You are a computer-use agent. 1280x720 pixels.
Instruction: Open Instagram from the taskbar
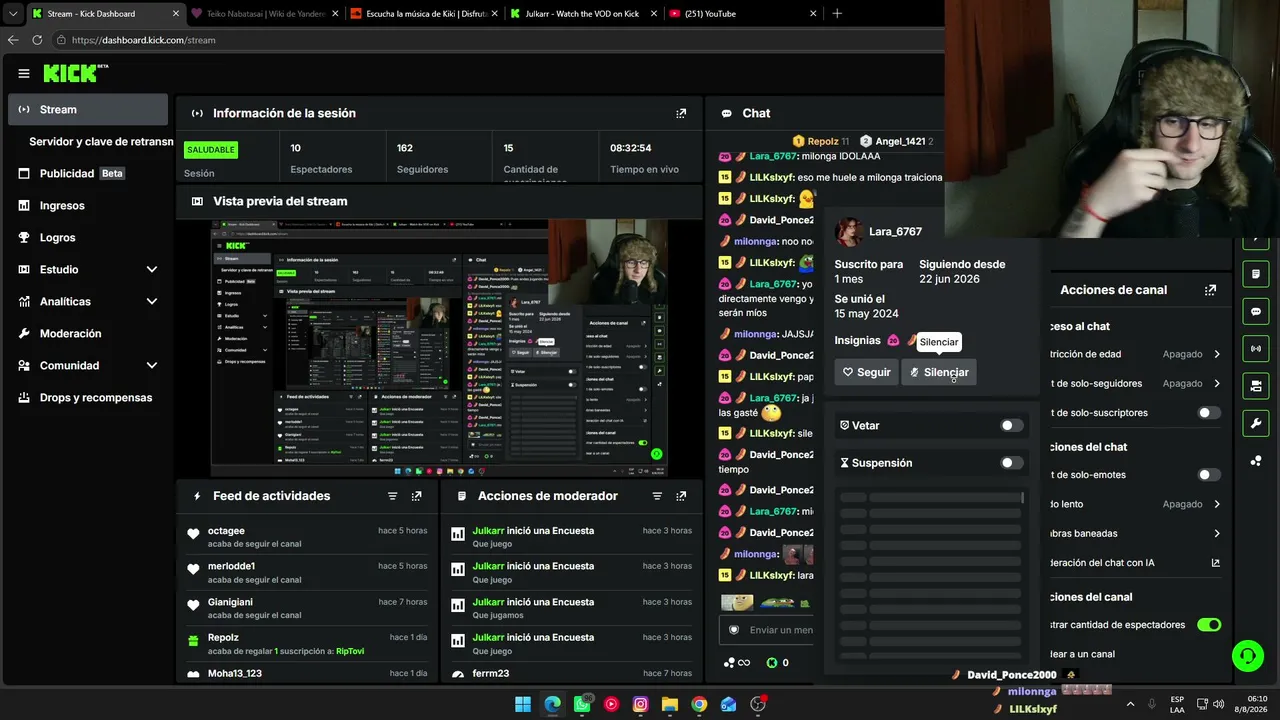coord(640,704)
